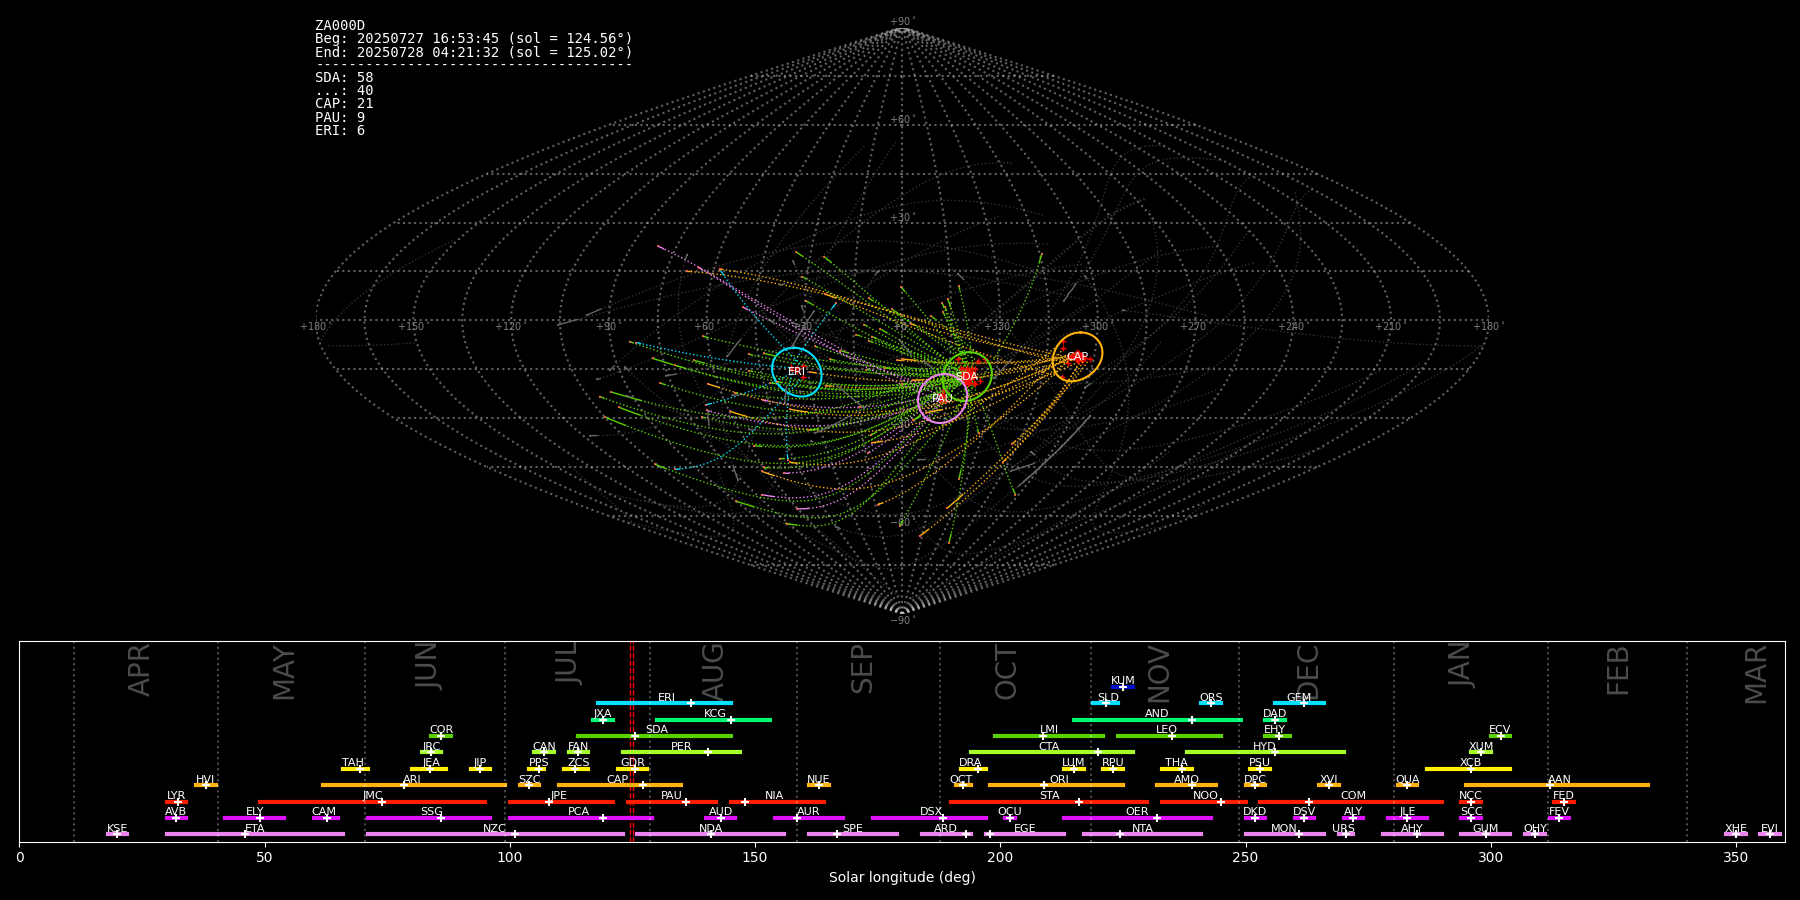Click the SPE pink bar in timeline
The image size is (1800, 900).
[x=853, y=834]
